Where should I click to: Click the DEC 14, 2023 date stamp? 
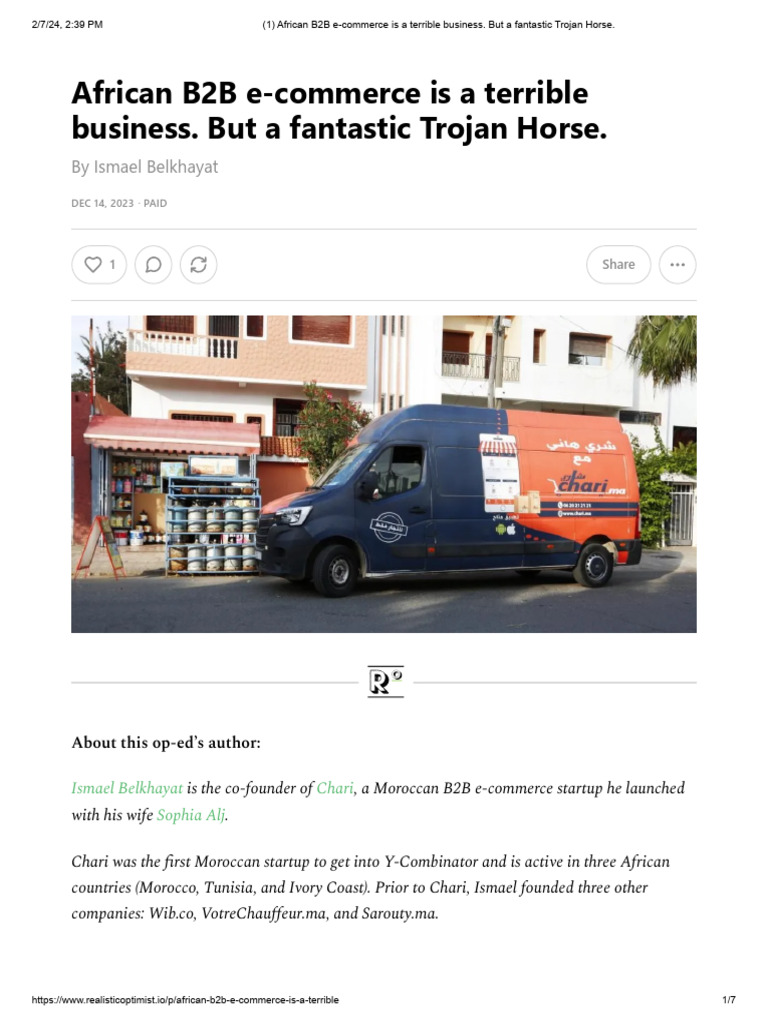103,204
